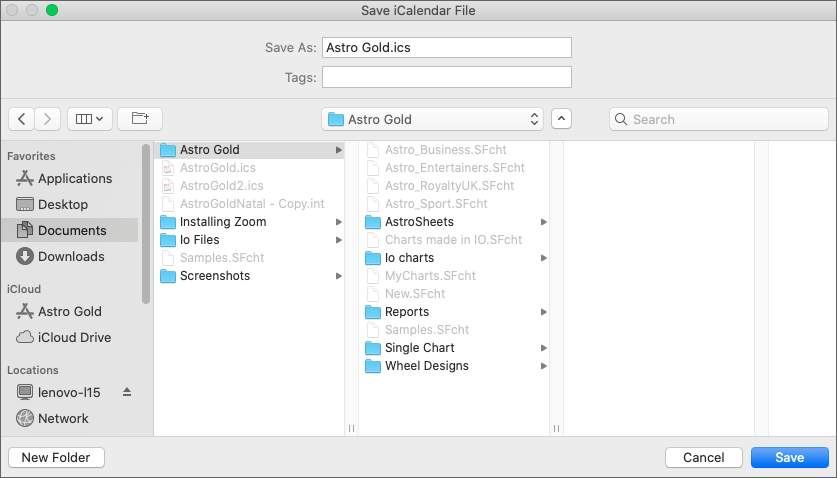
Task: Open the Astro Gold location popup
Action: click(x=432, y=119)
